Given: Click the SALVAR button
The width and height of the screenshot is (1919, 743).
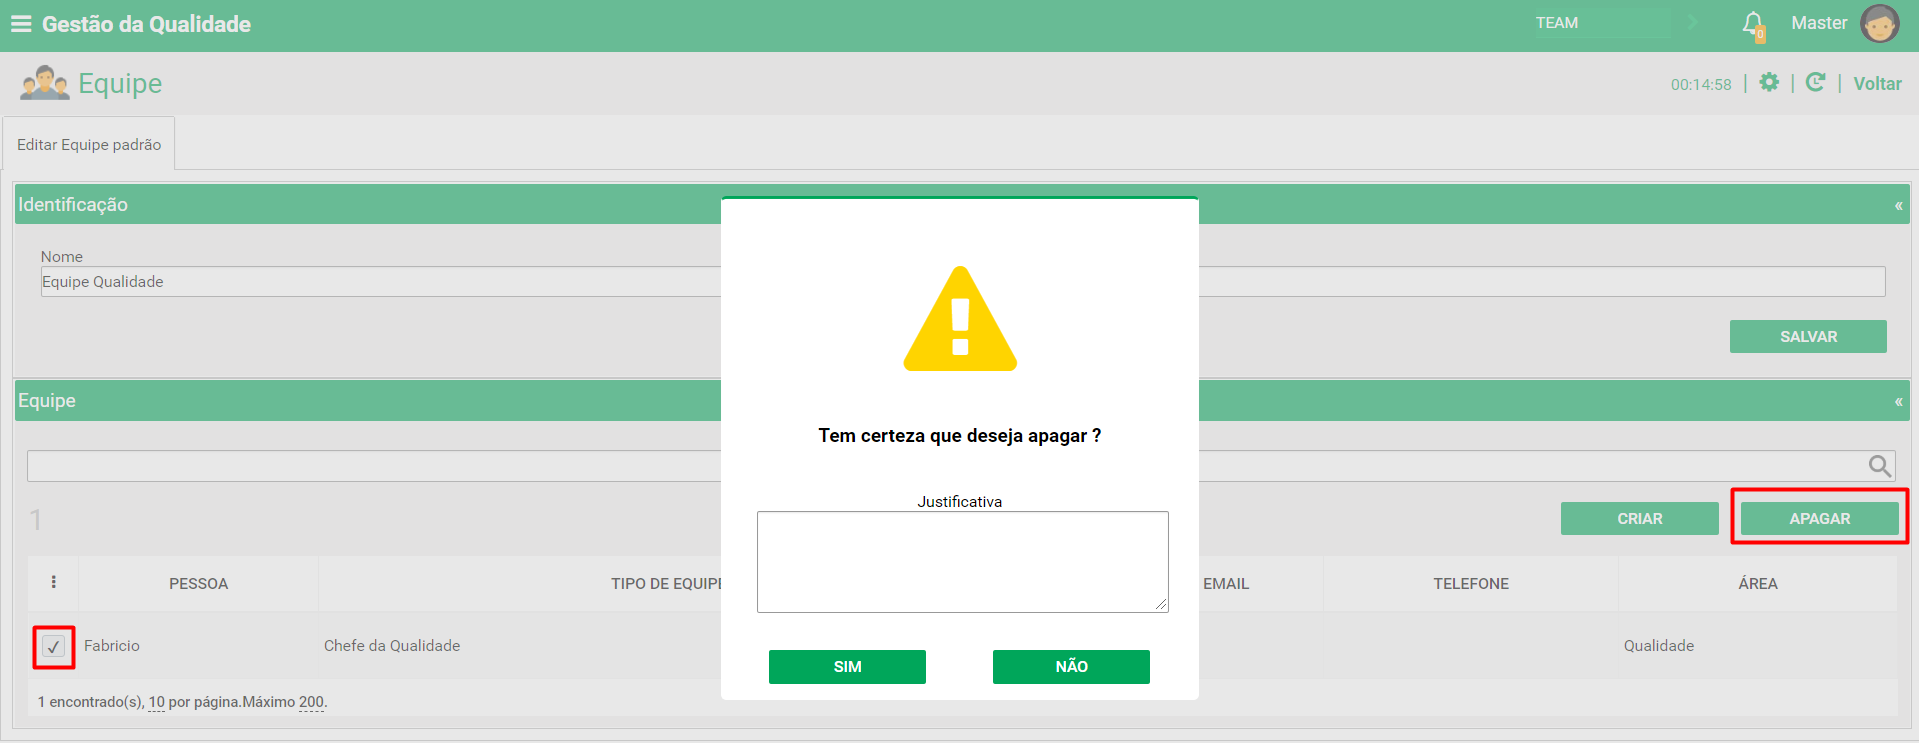Looking at the screenshot, I should point(1808,337).
